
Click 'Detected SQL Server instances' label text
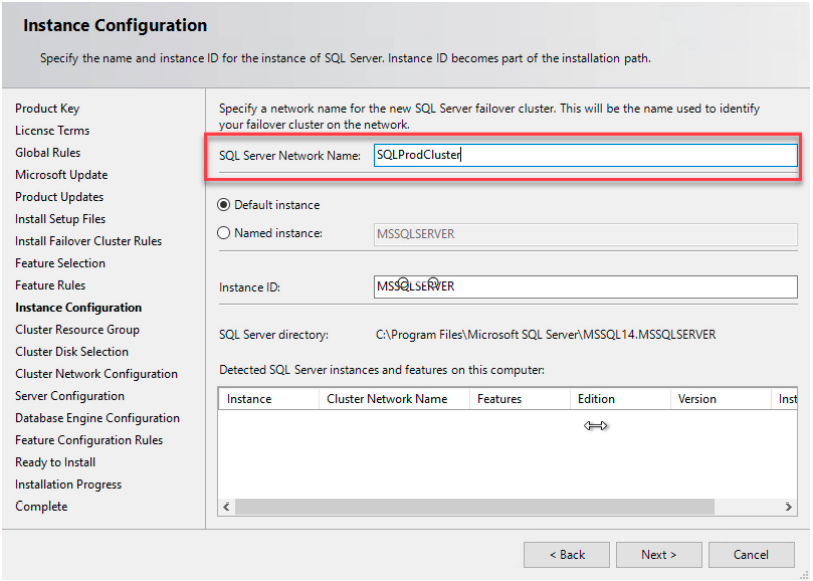pos(382,370)
